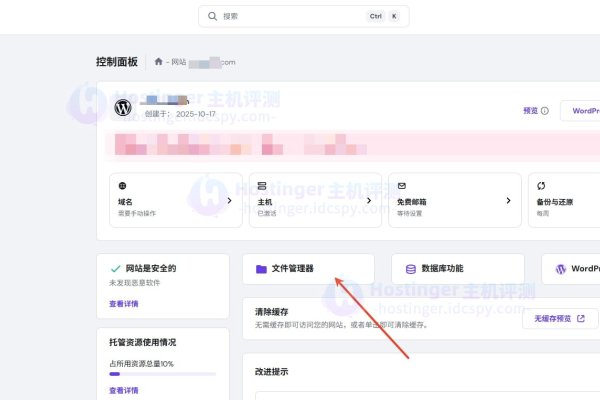Viewport: 600px width, 400px height.
Task: Click the 控制面板 heading
Action: click(x=117, y=62)
